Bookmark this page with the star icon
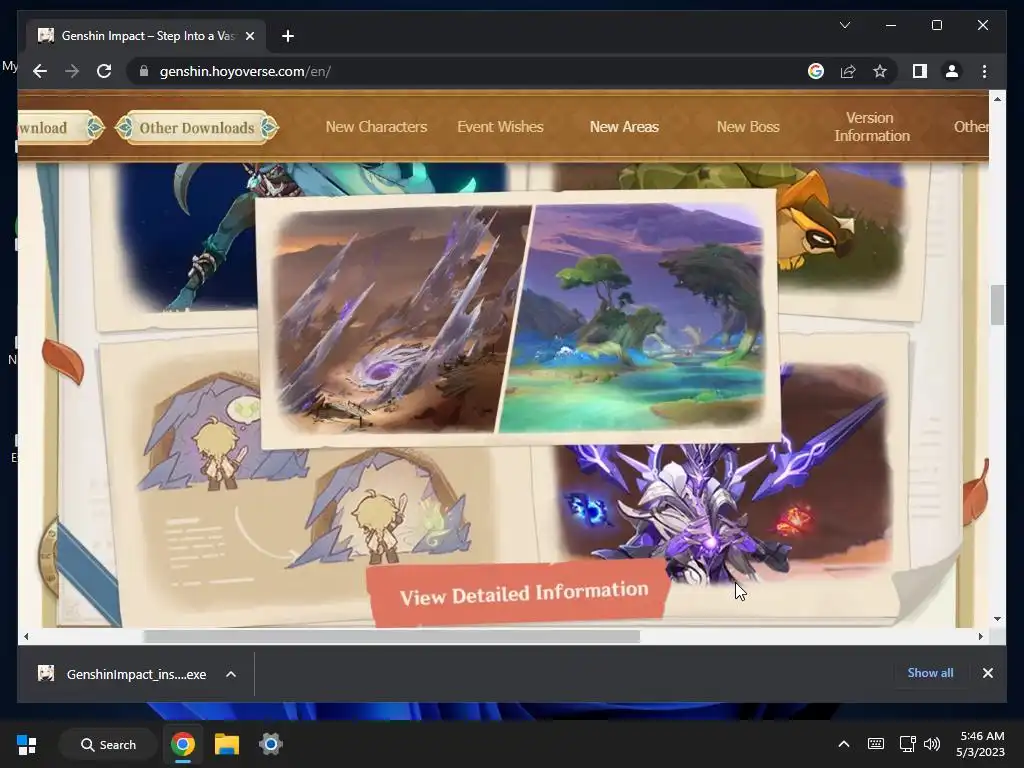Viewport: 1024px width, 768px height. click(880, 71)
